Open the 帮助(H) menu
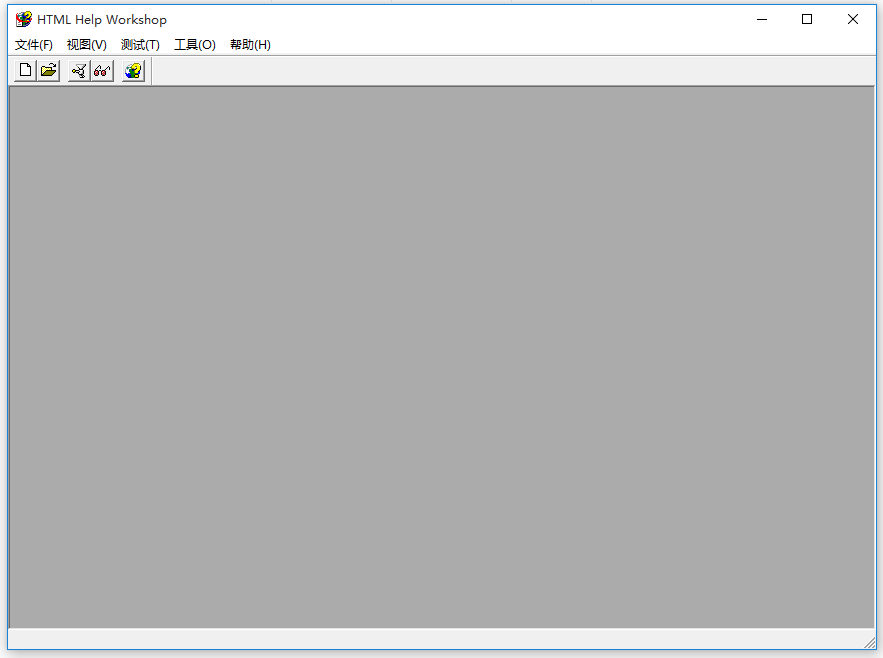The image size is (883, 658). (249, 44)
